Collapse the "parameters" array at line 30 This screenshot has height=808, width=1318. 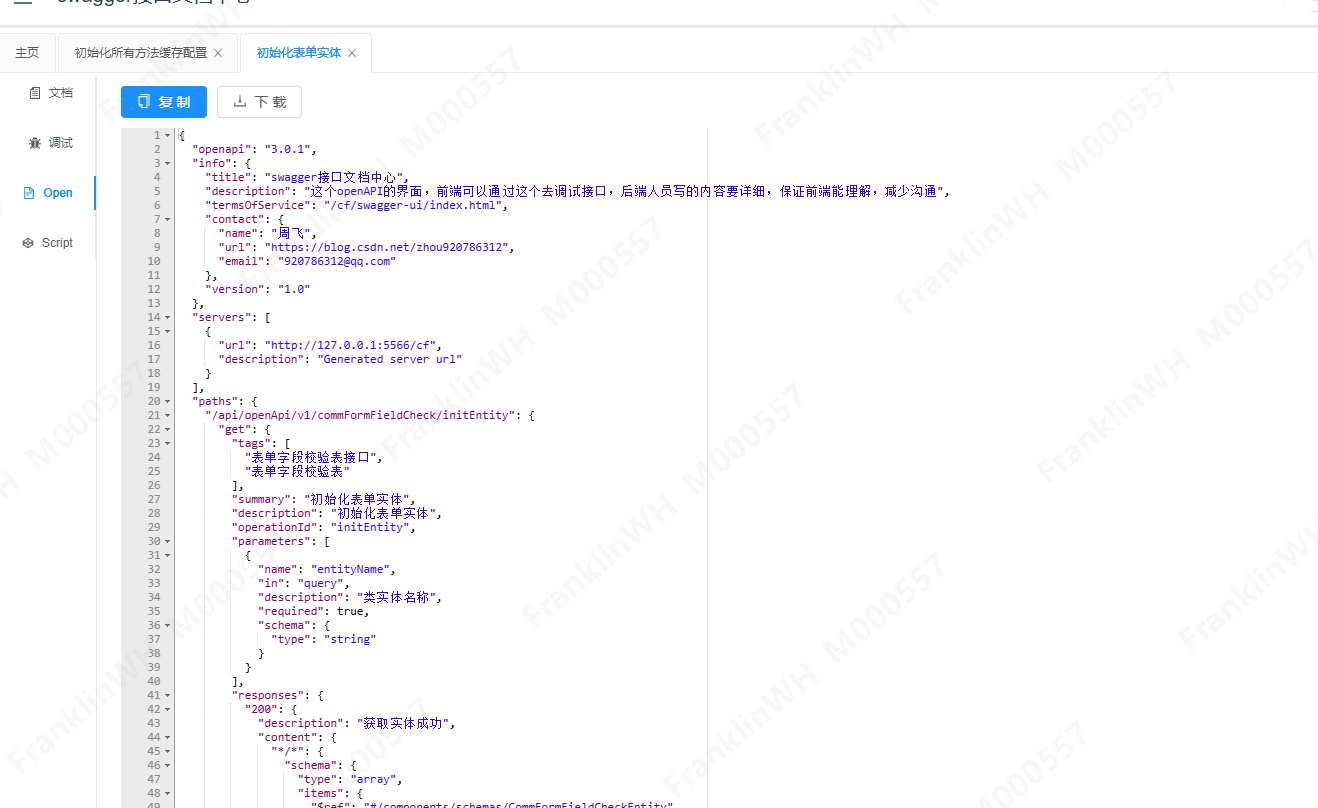168,541
